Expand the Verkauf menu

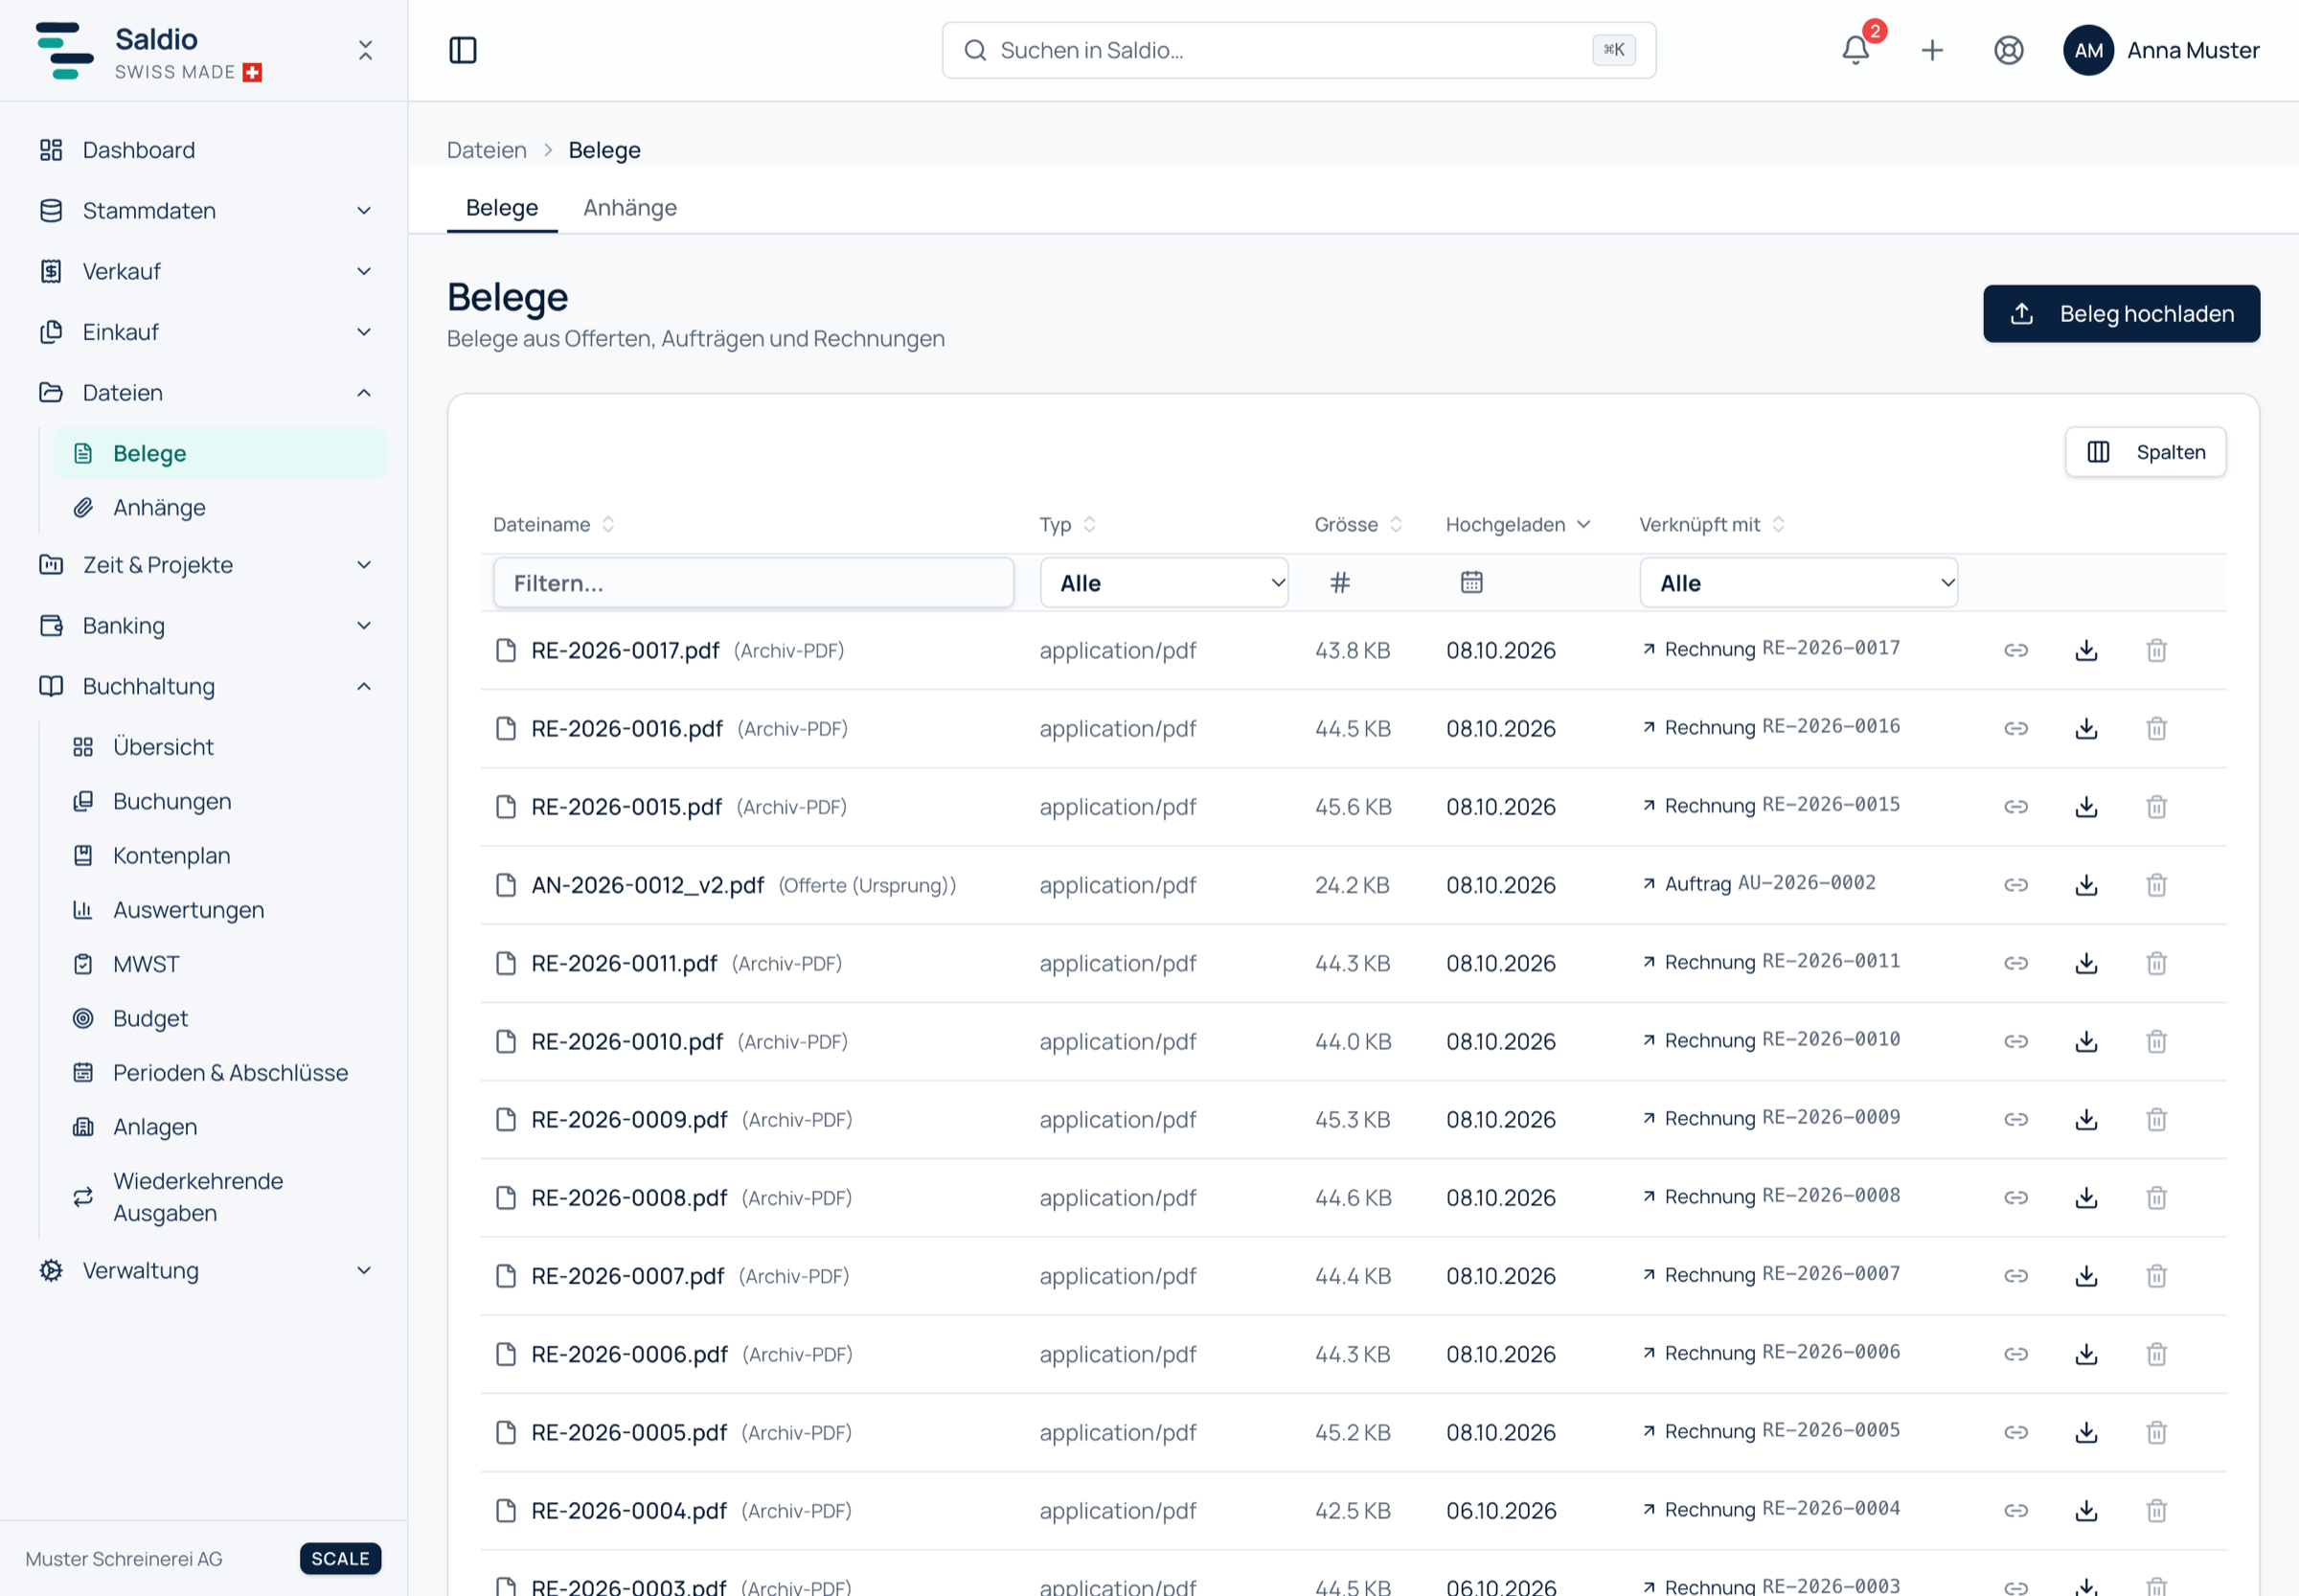coord(204,271)
